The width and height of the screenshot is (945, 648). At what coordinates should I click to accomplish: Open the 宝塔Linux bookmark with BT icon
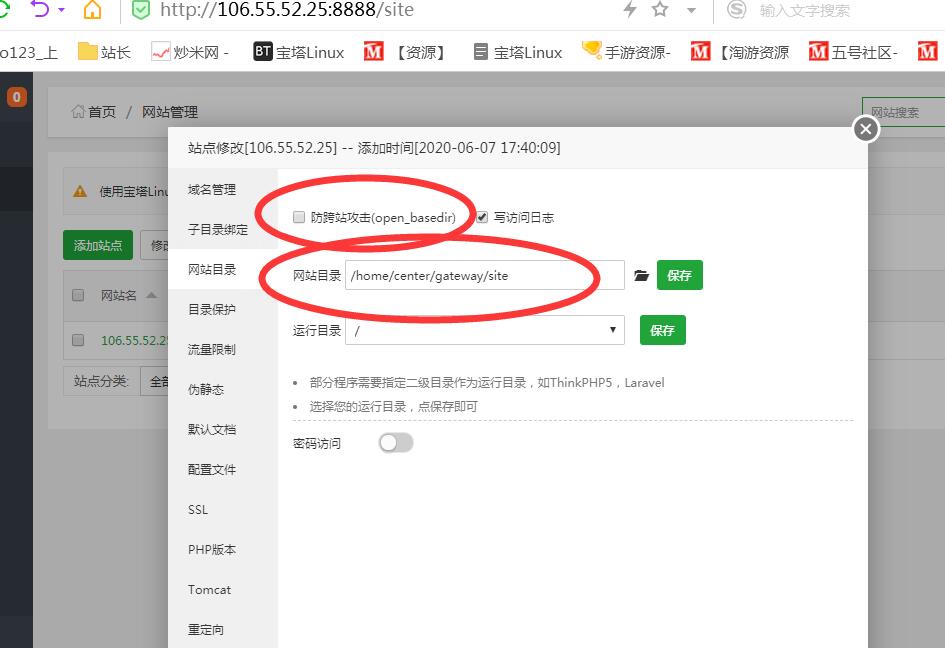298,52
